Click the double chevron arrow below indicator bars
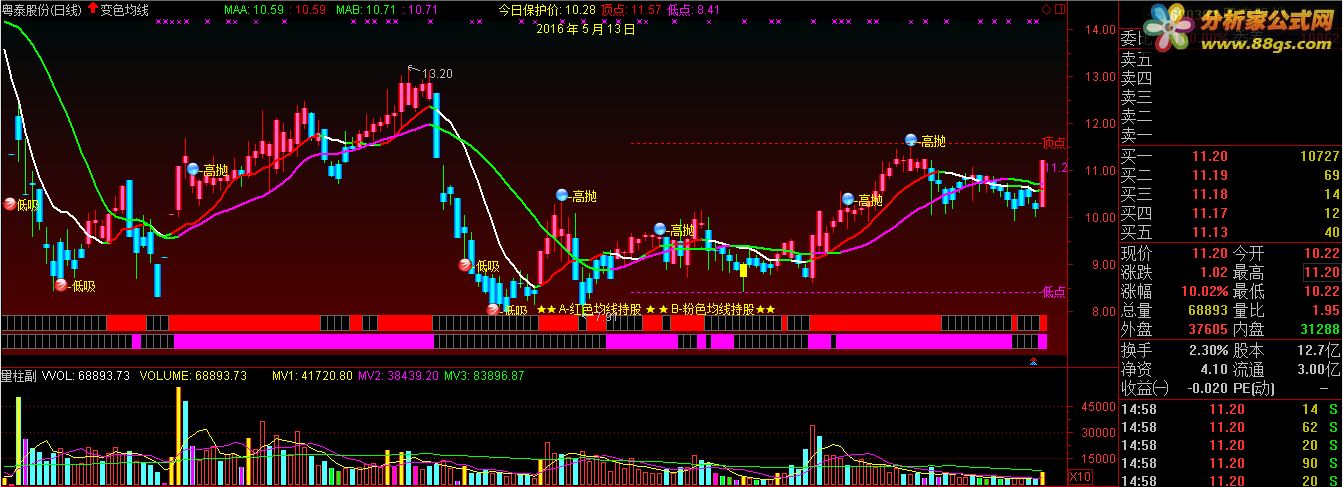The width and height of the screenshot is (1343, 487). [1034, 360]
